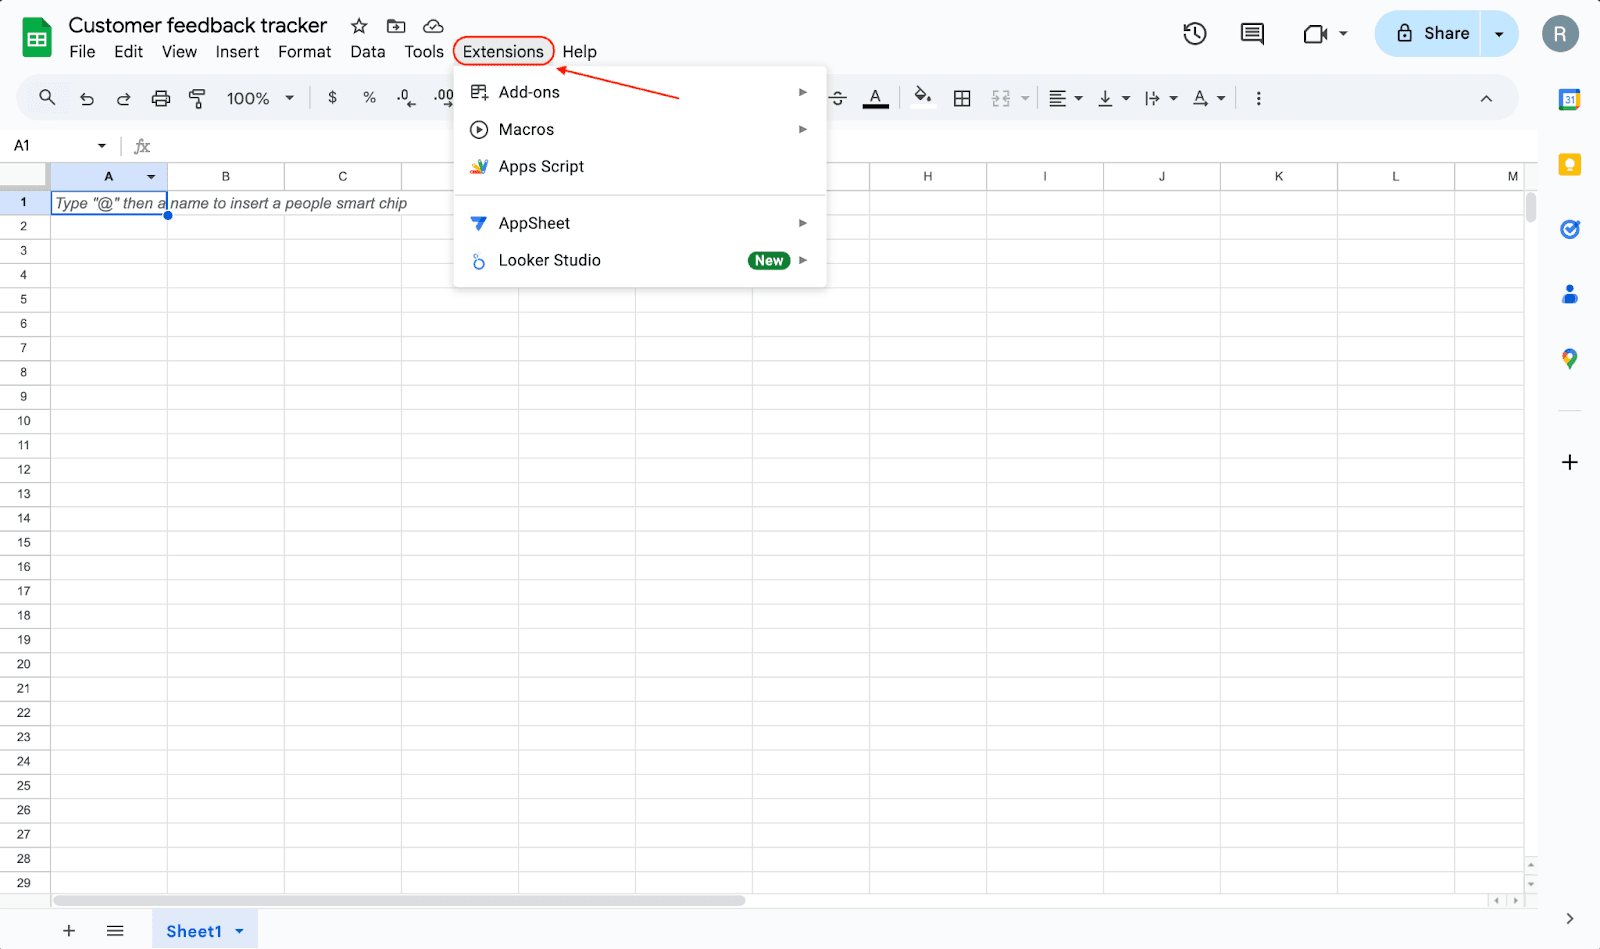The height and width of the screenshot is (949, 1600).
Task: Click the formula bar input field
Action: point(800,146)
